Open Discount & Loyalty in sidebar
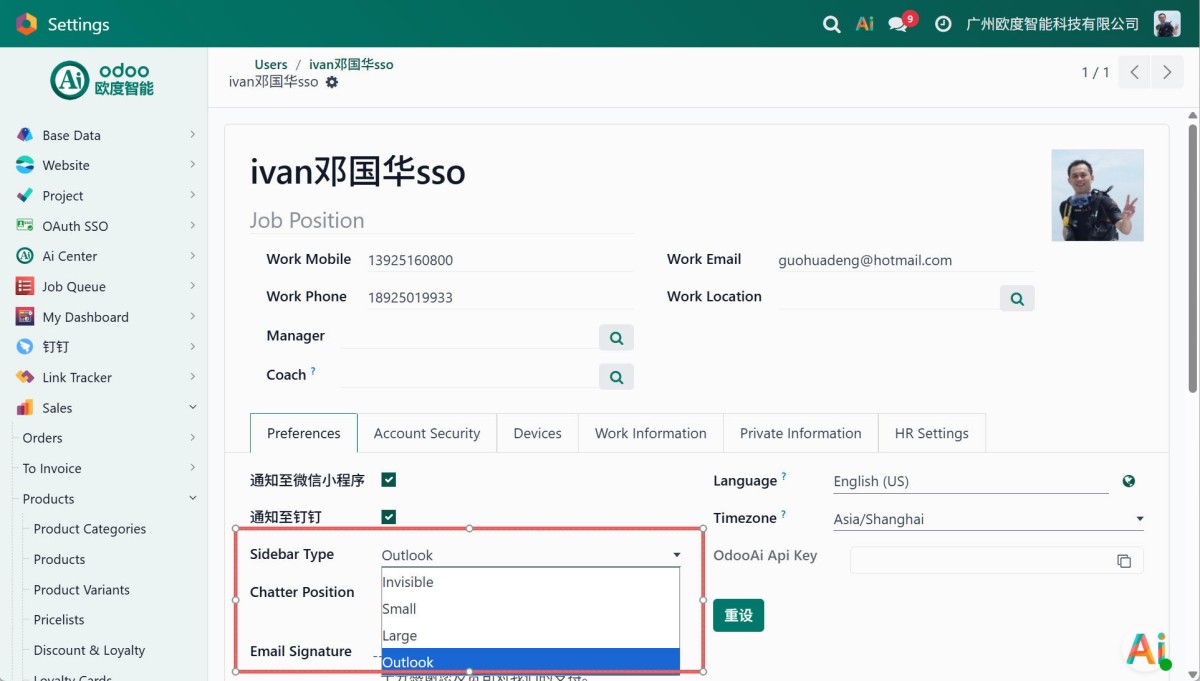Screen dimensions: 1200x681 tap(89, 650)
